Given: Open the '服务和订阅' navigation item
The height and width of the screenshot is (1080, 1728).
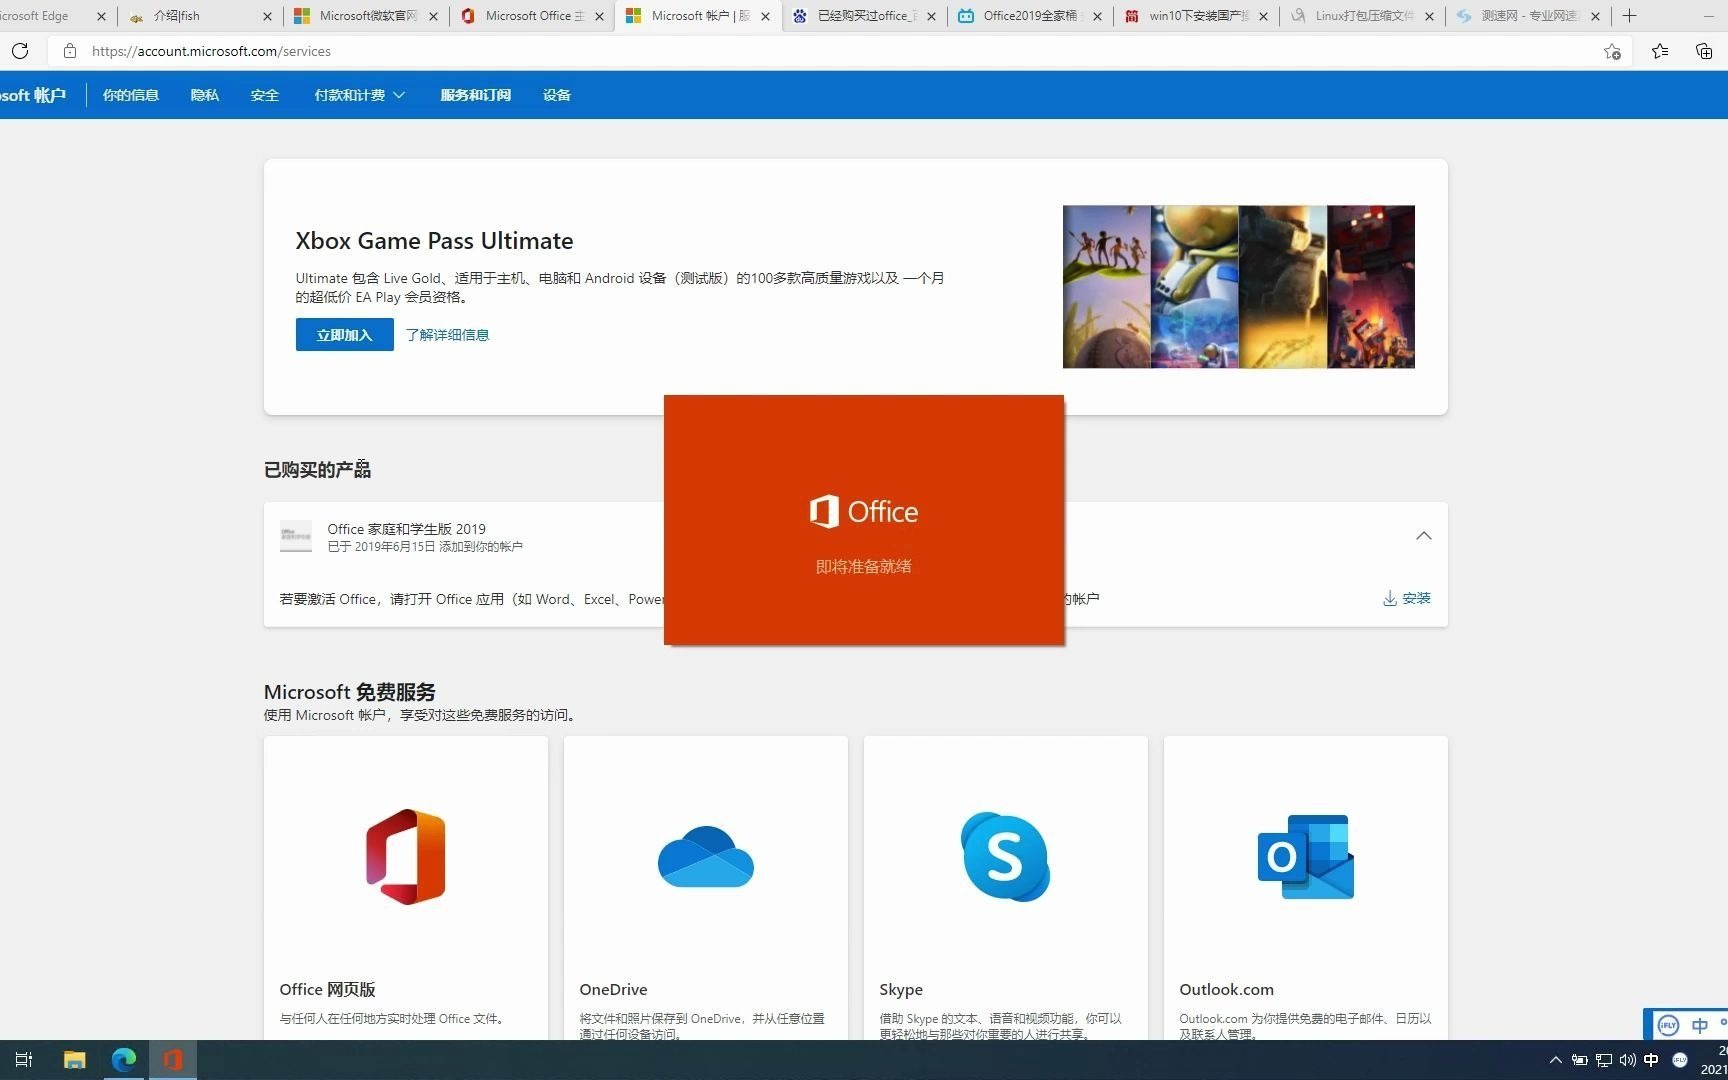Looking at the screenshot, I should tap(476, 95).
